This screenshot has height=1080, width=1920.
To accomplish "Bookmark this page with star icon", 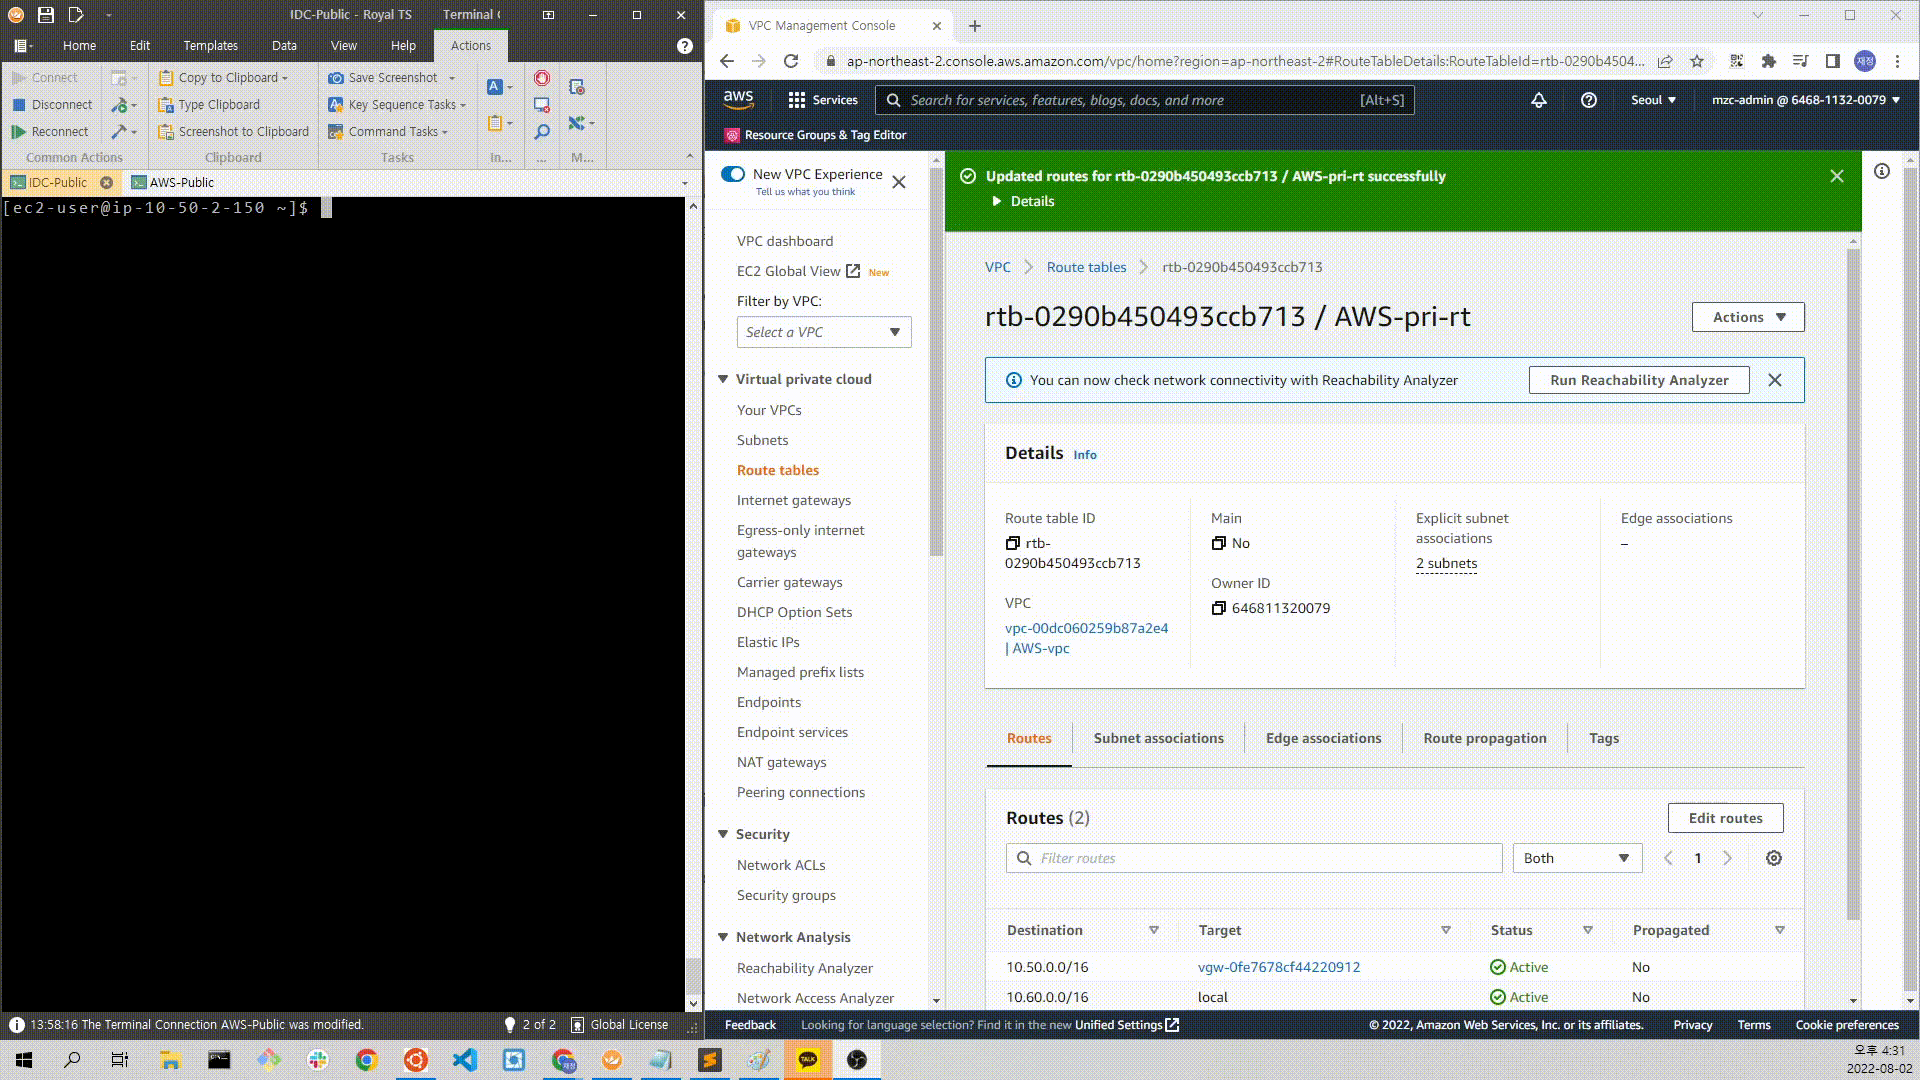I will (x=1697, y=61).
